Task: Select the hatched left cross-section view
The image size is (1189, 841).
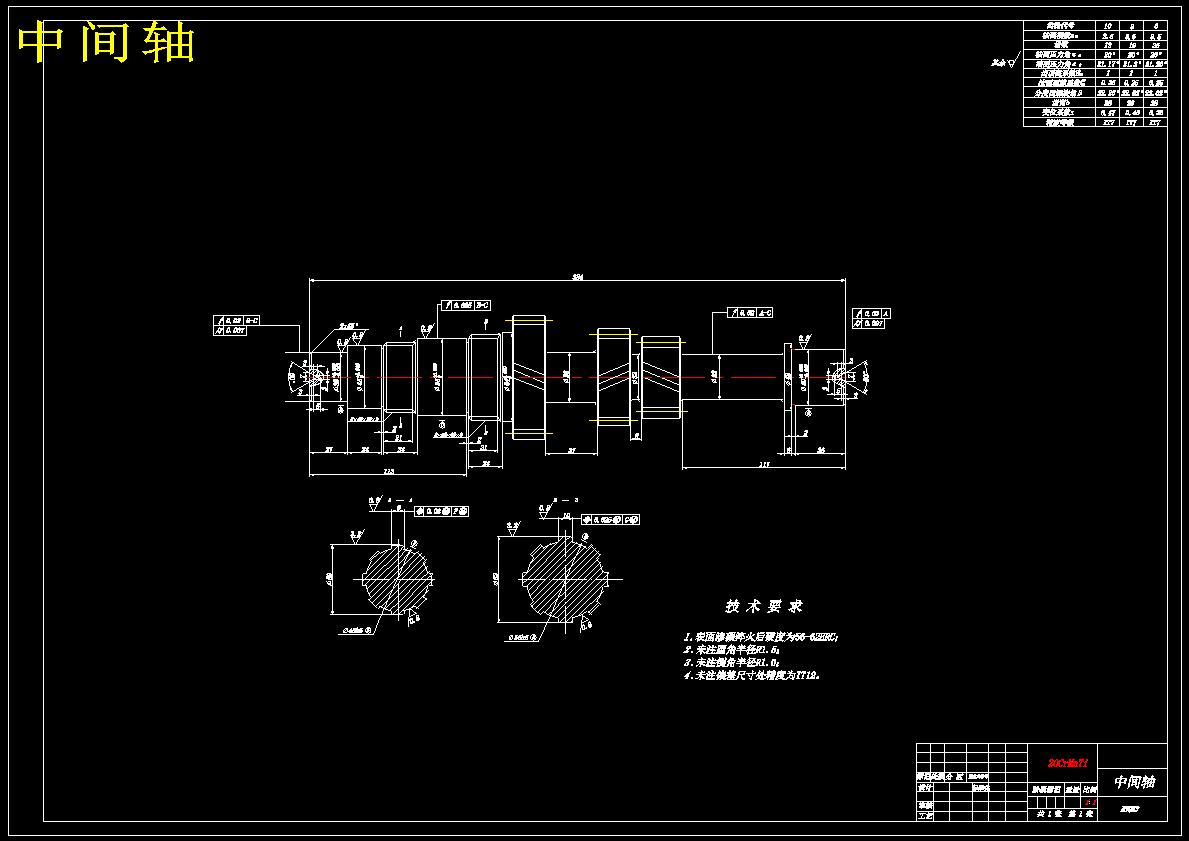Action: (x=397, y=579)
